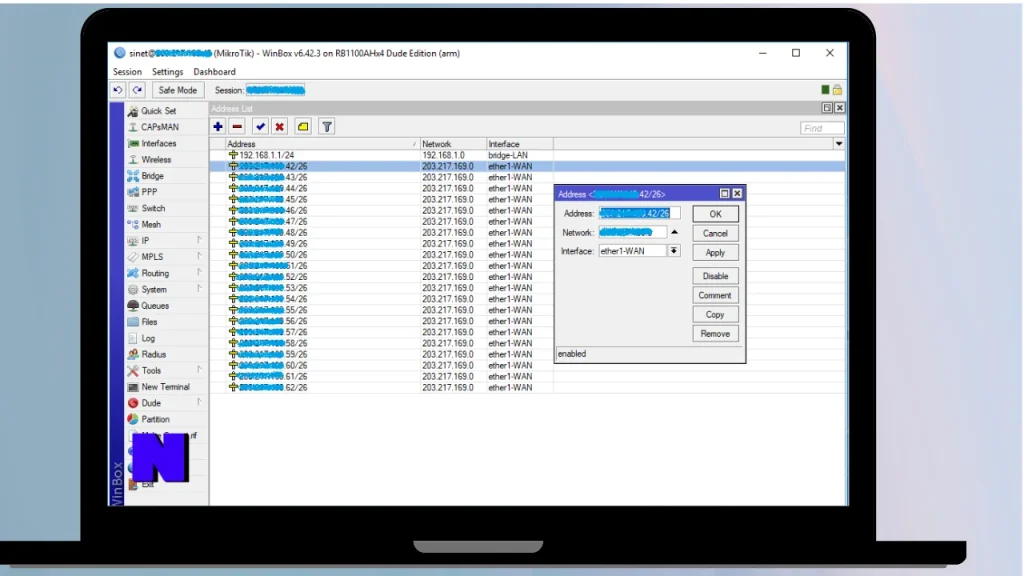Open Wireless in the sidebar
This screenshot has height=576, width=1024.
[x=156, y=160]
